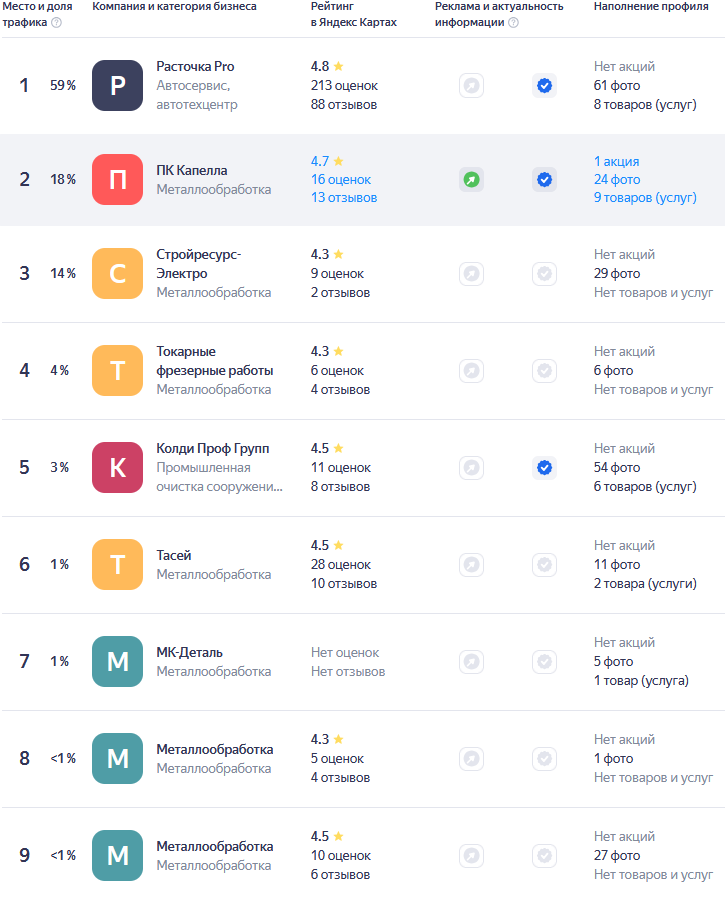Click the 88 отзывов text
Image resolution: width=725 pixels, height=900 pixels.
point(344,104)
